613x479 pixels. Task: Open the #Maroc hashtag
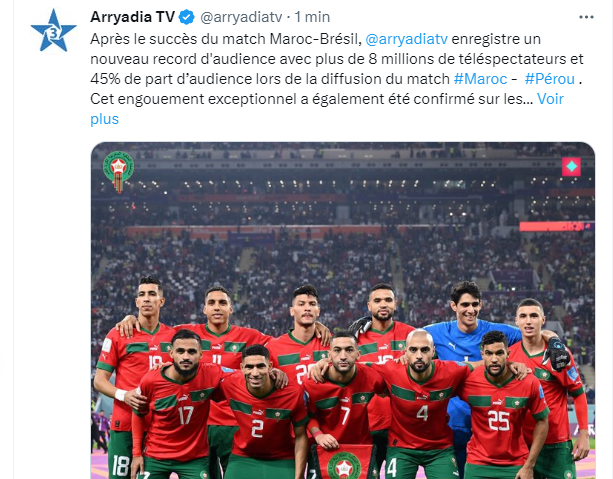(480, 79)
